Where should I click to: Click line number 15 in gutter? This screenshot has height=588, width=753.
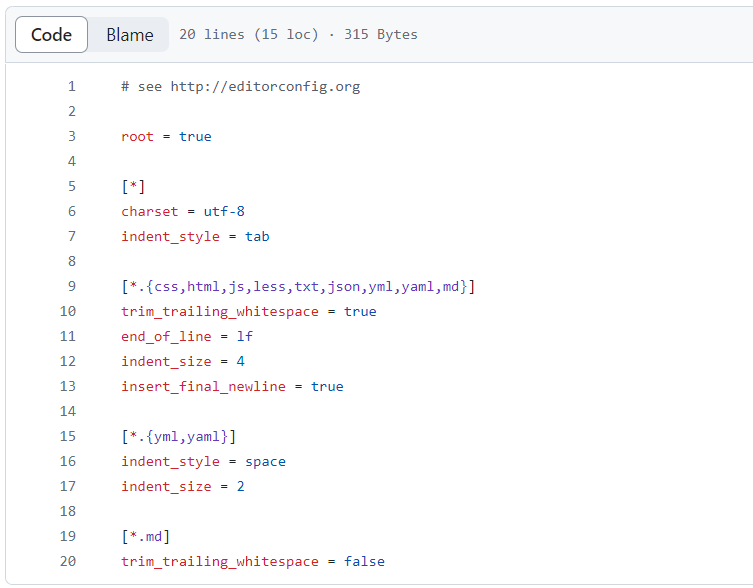(x=68, y=436)
